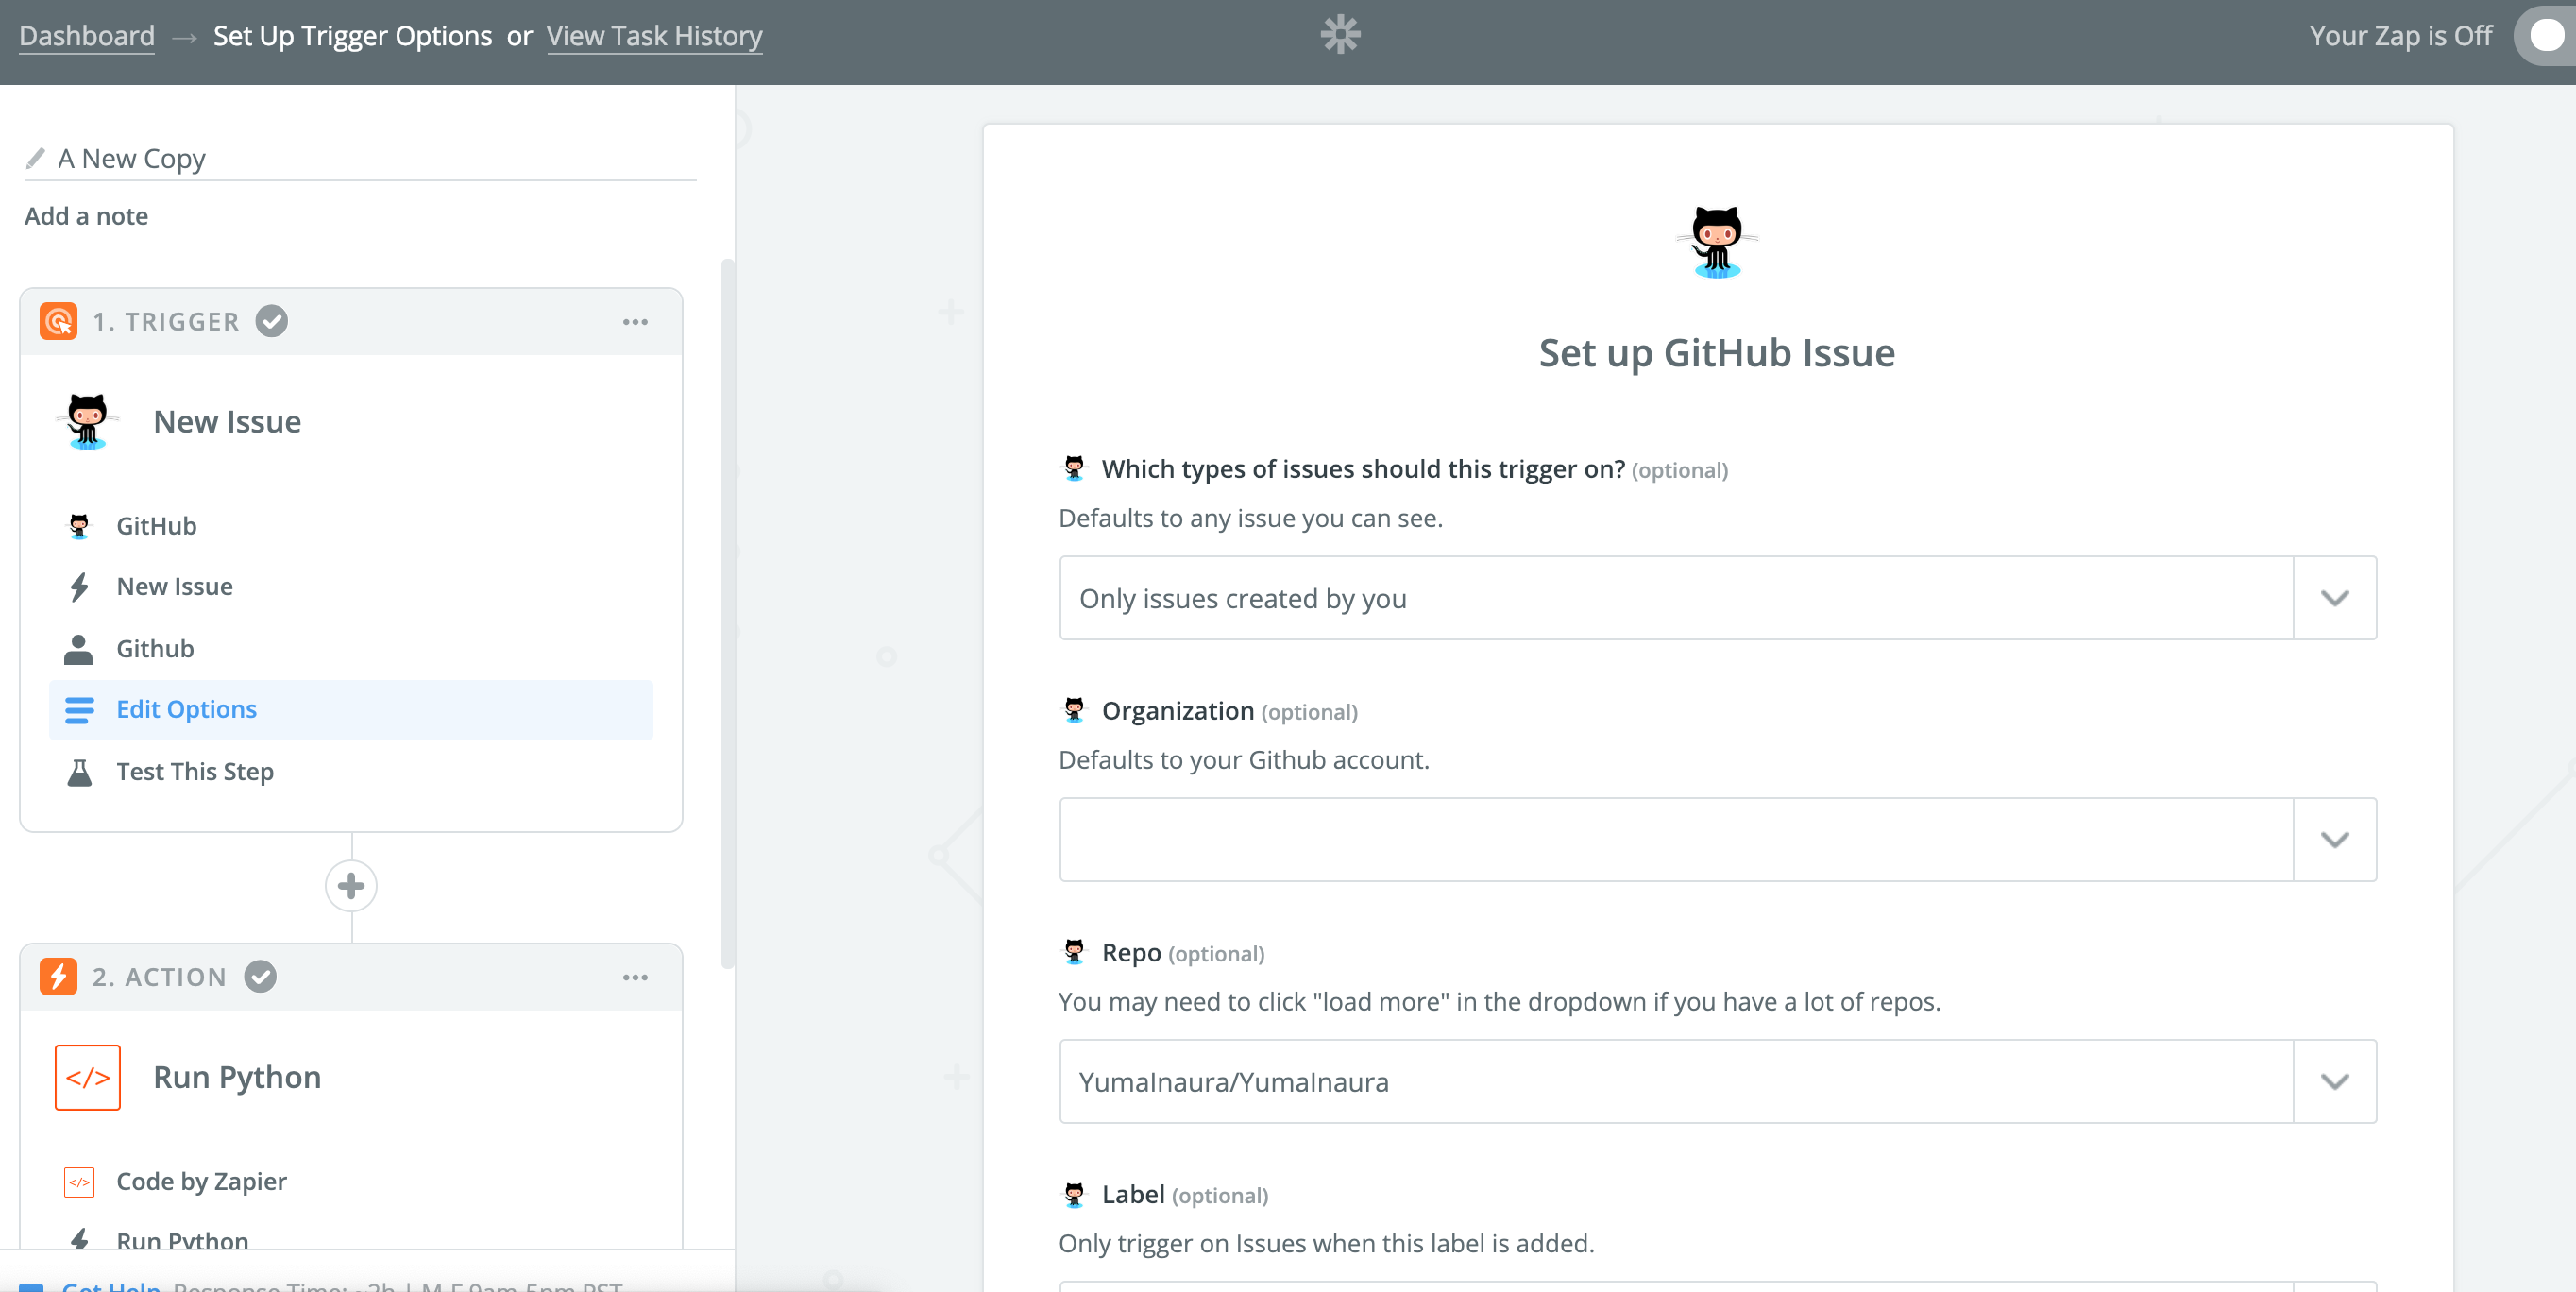Open the Trigger step three-dot menu

coord(635,322)
